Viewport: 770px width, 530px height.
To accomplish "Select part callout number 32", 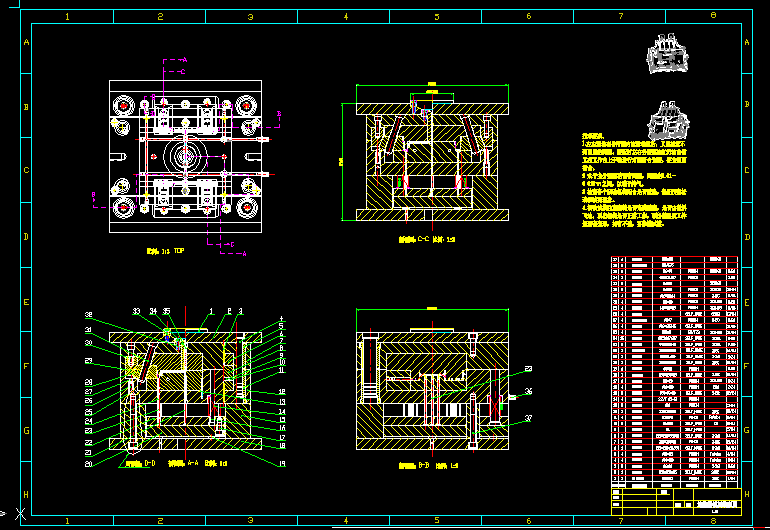I will tap(88, 315).
